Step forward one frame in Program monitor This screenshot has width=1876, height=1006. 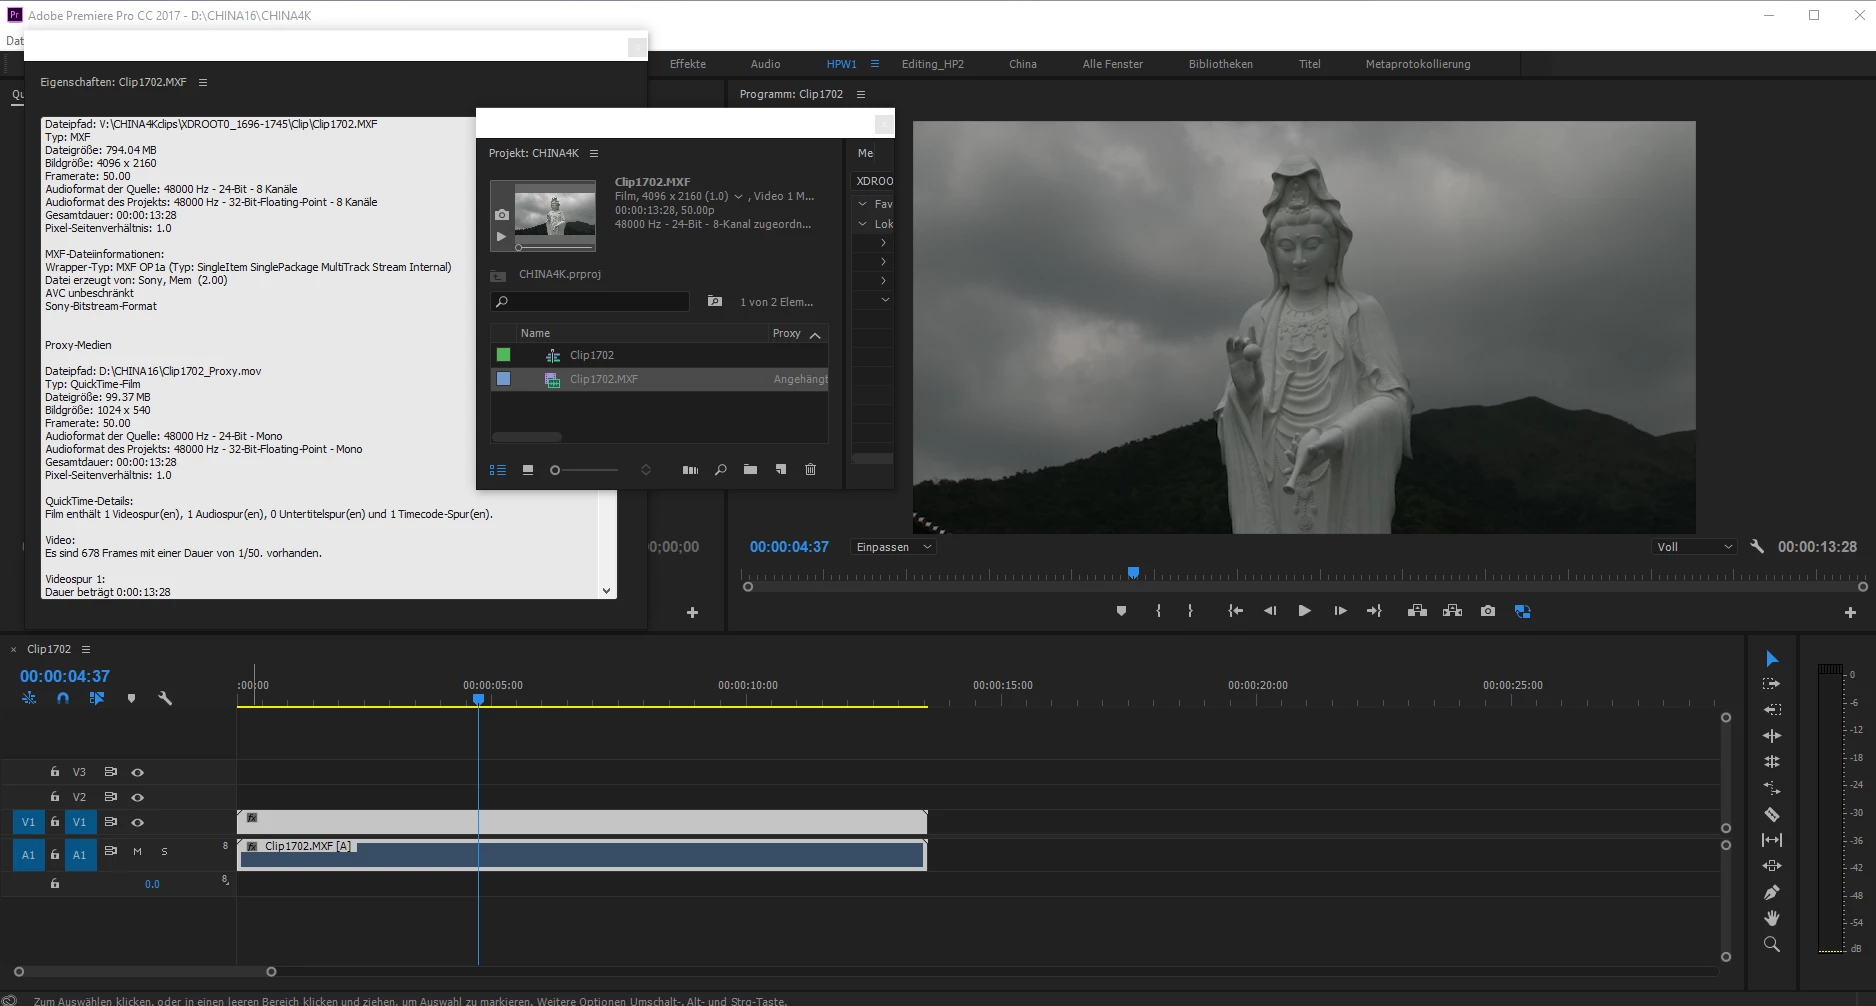coord(1340,611)
